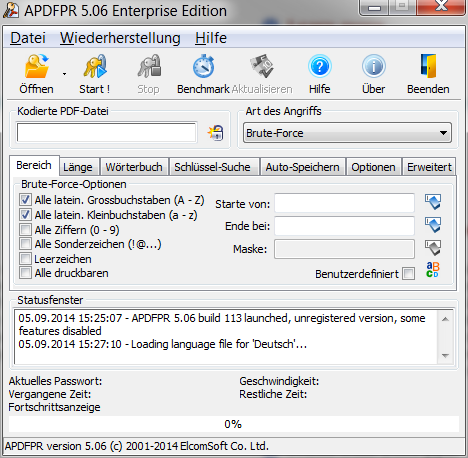Open Hilfe question mark icon in toolbar
468x458 pixels.
[x=319, y=74]
